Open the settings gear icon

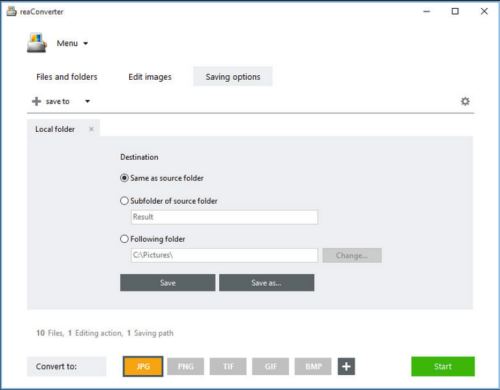click(465, 101)
